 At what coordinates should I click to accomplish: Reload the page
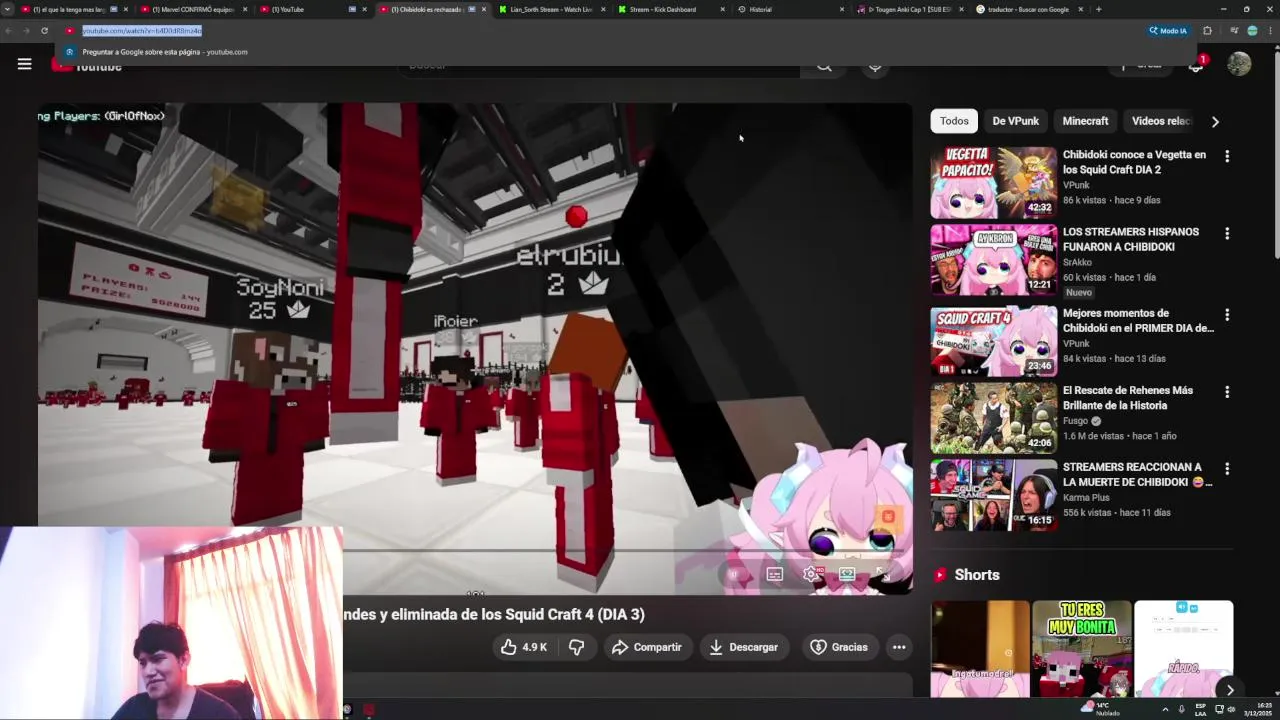tap(44, 31)
